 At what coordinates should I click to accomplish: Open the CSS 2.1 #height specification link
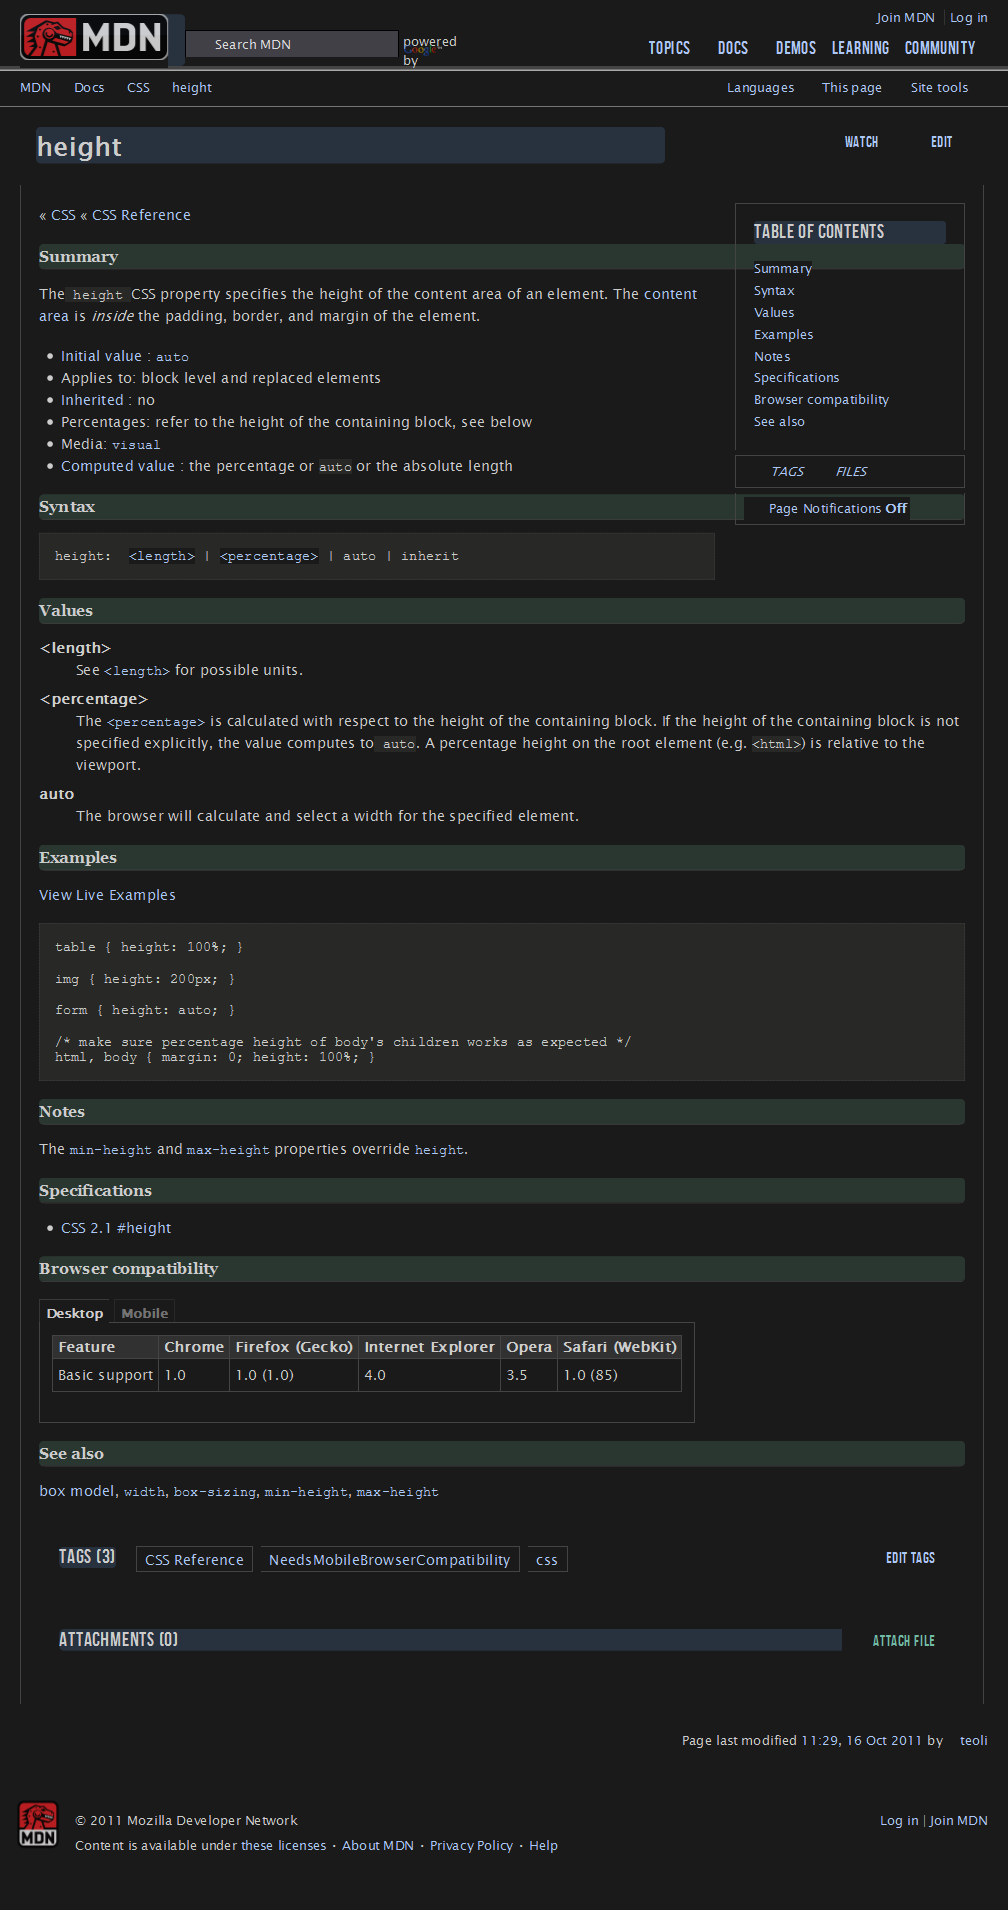pos(116,1228)
